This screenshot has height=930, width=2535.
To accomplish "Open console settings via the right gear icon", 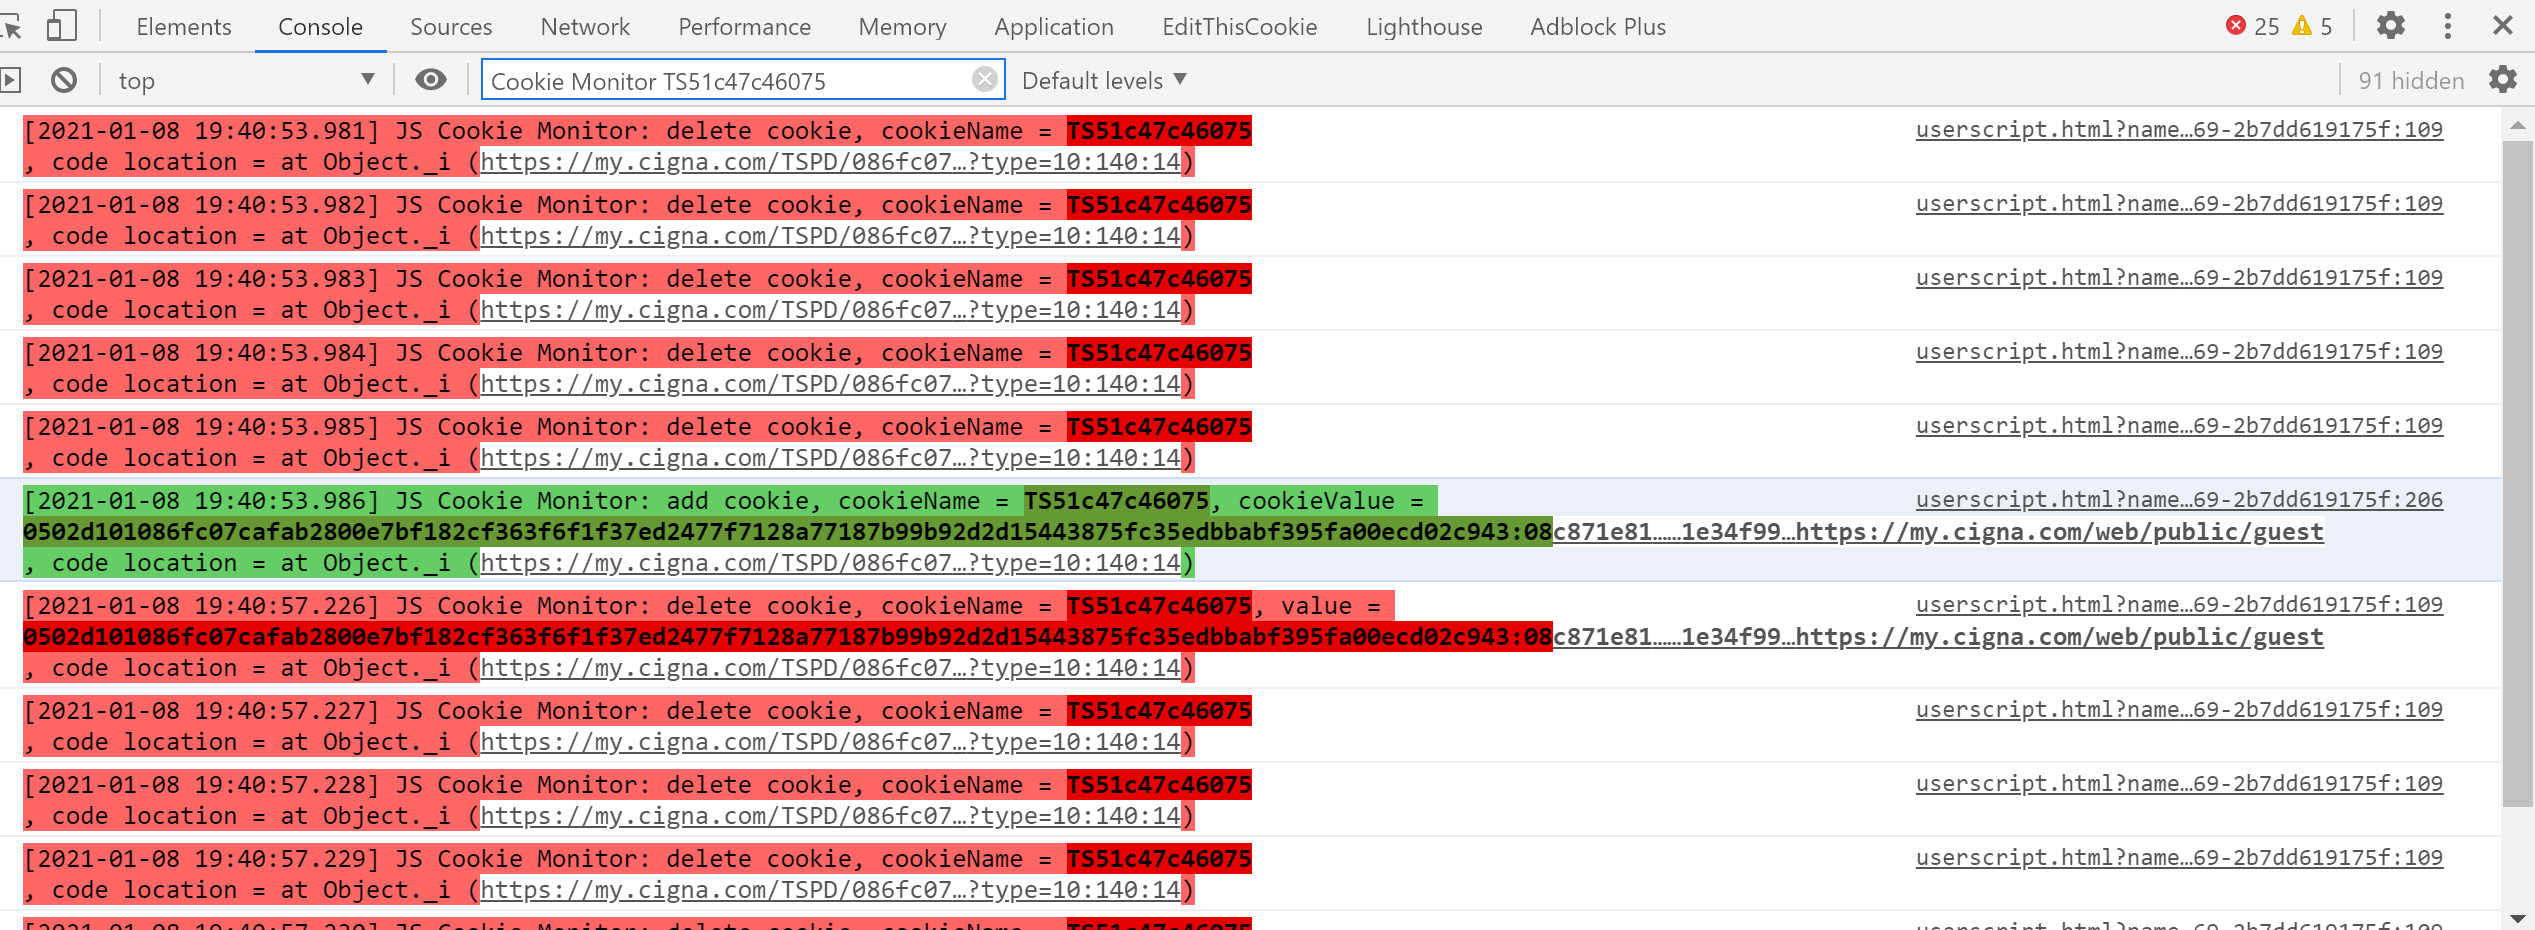I will click(2503, 80).
